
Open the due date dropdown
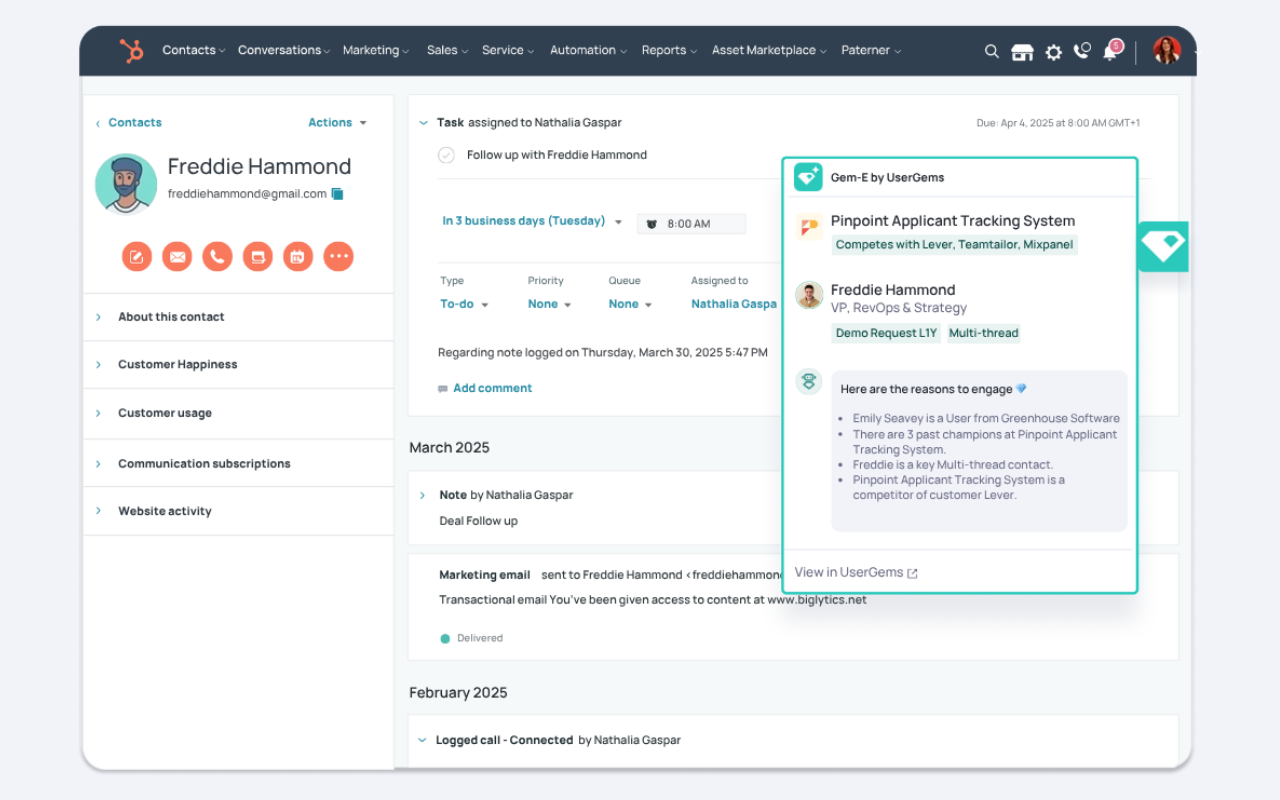point(532,221)
